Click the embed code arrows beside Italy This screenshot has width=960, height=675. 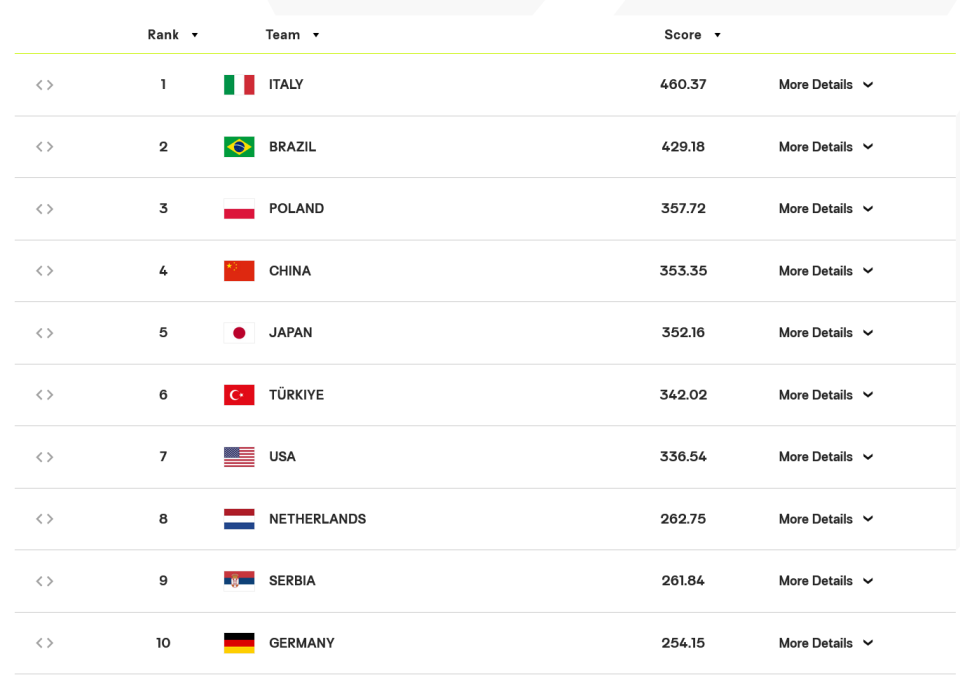[x=44, y=85]
